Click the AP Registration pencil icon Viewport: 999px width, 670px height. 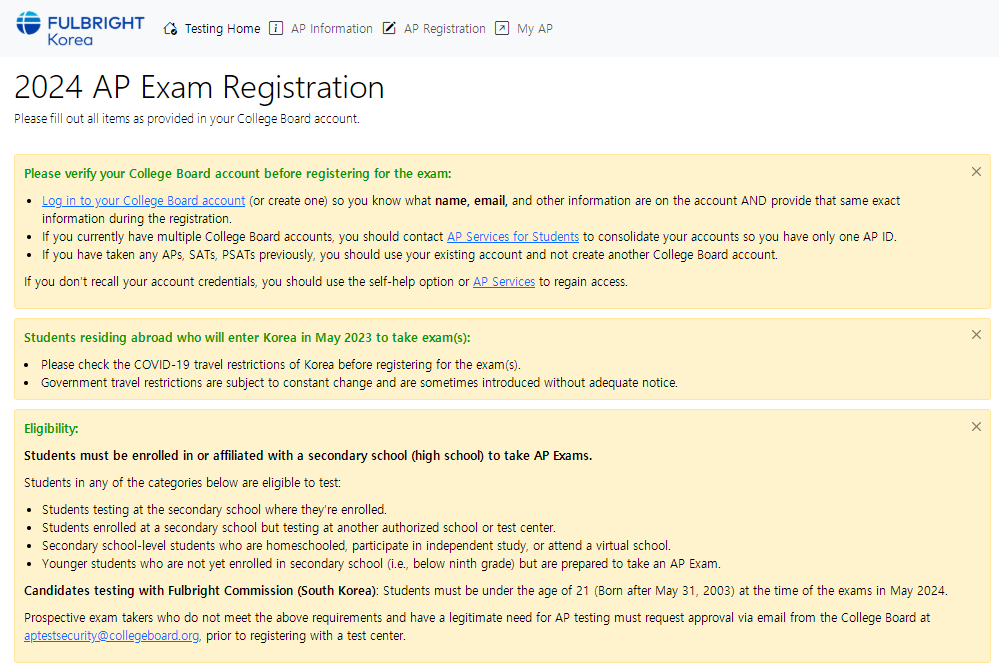coord(389,29)
